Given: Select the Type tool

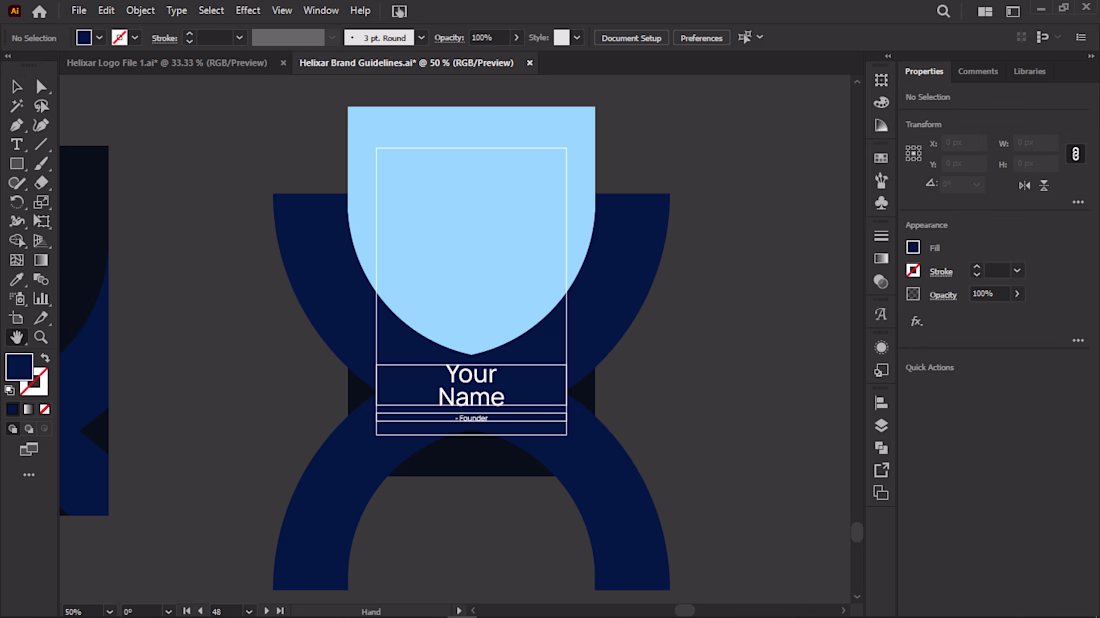Looking at the screenshot, I should click(17, 144).
